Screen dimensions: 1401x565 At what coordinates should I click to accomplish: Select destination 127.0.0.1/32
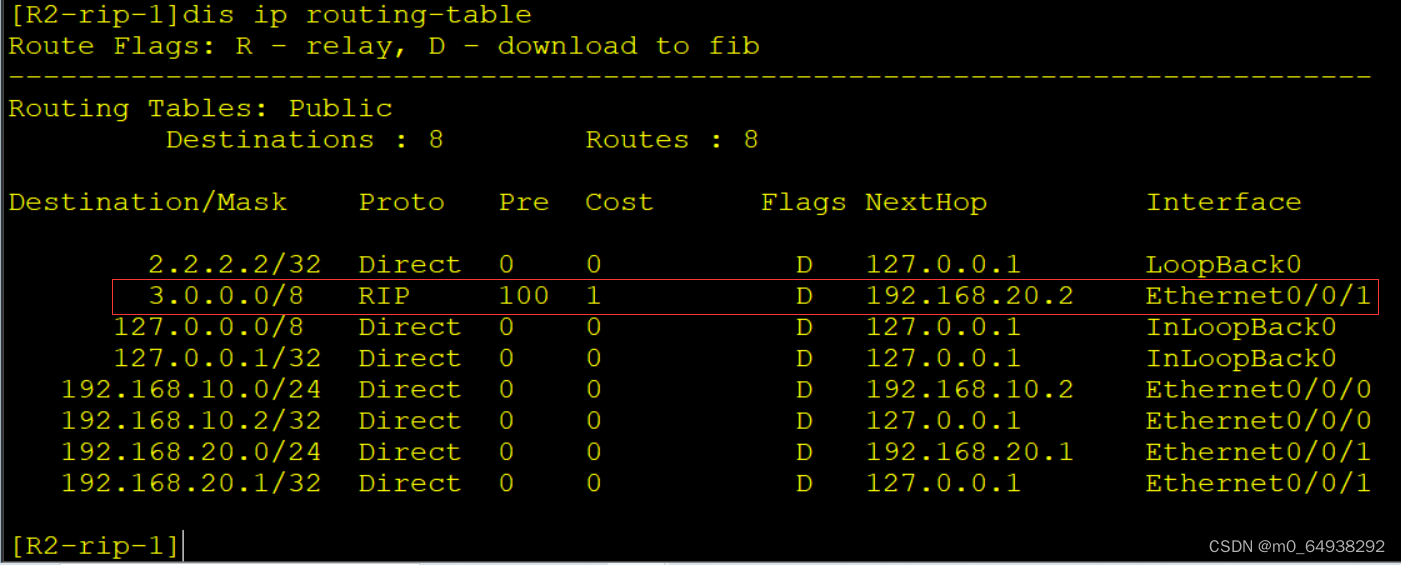pyautogui.click(x=218, y=358)
